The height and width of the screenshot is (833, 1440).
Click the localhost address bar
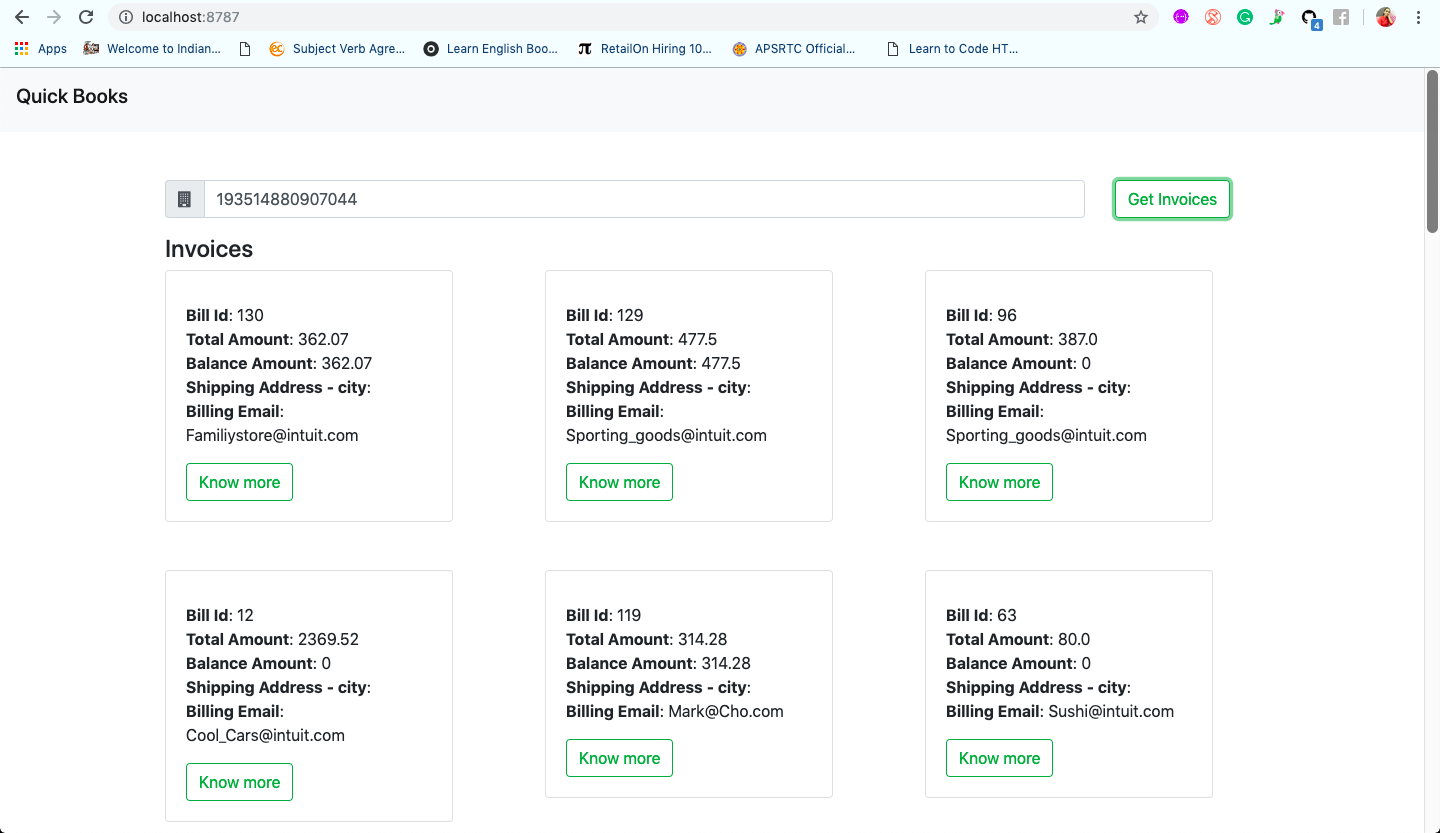click(620, 17)
